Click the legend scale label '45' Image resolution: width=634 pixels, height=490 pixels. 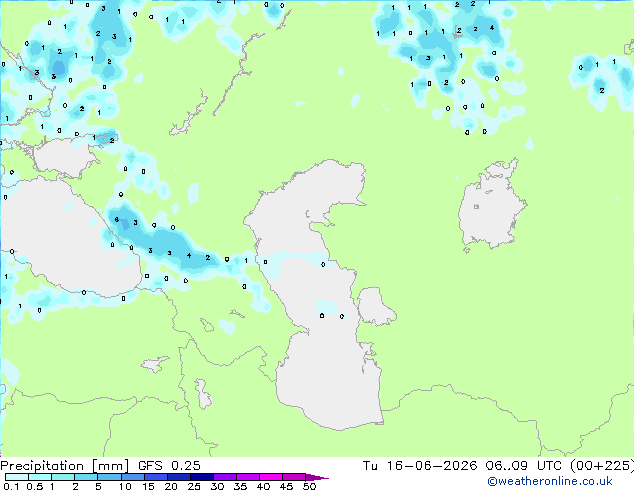pos(286,486)
